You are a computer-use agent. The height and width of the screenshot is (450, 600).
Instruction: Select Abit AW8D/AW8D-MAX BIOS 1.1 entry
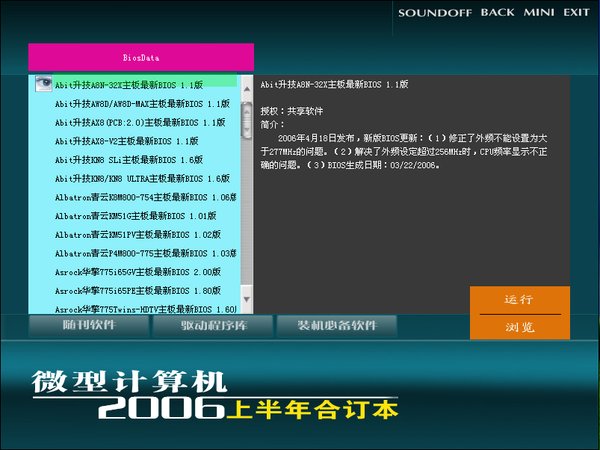142,104
